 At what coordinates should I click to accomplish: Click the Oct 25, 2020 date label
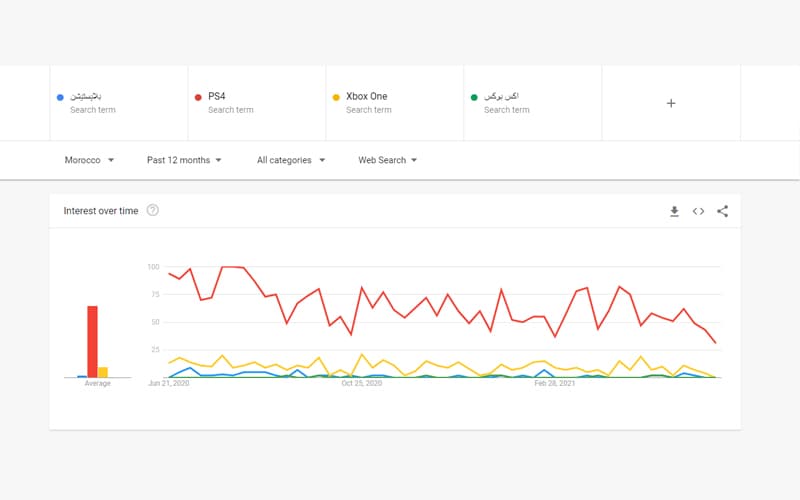pyautogui.click(x=361, y=383)
